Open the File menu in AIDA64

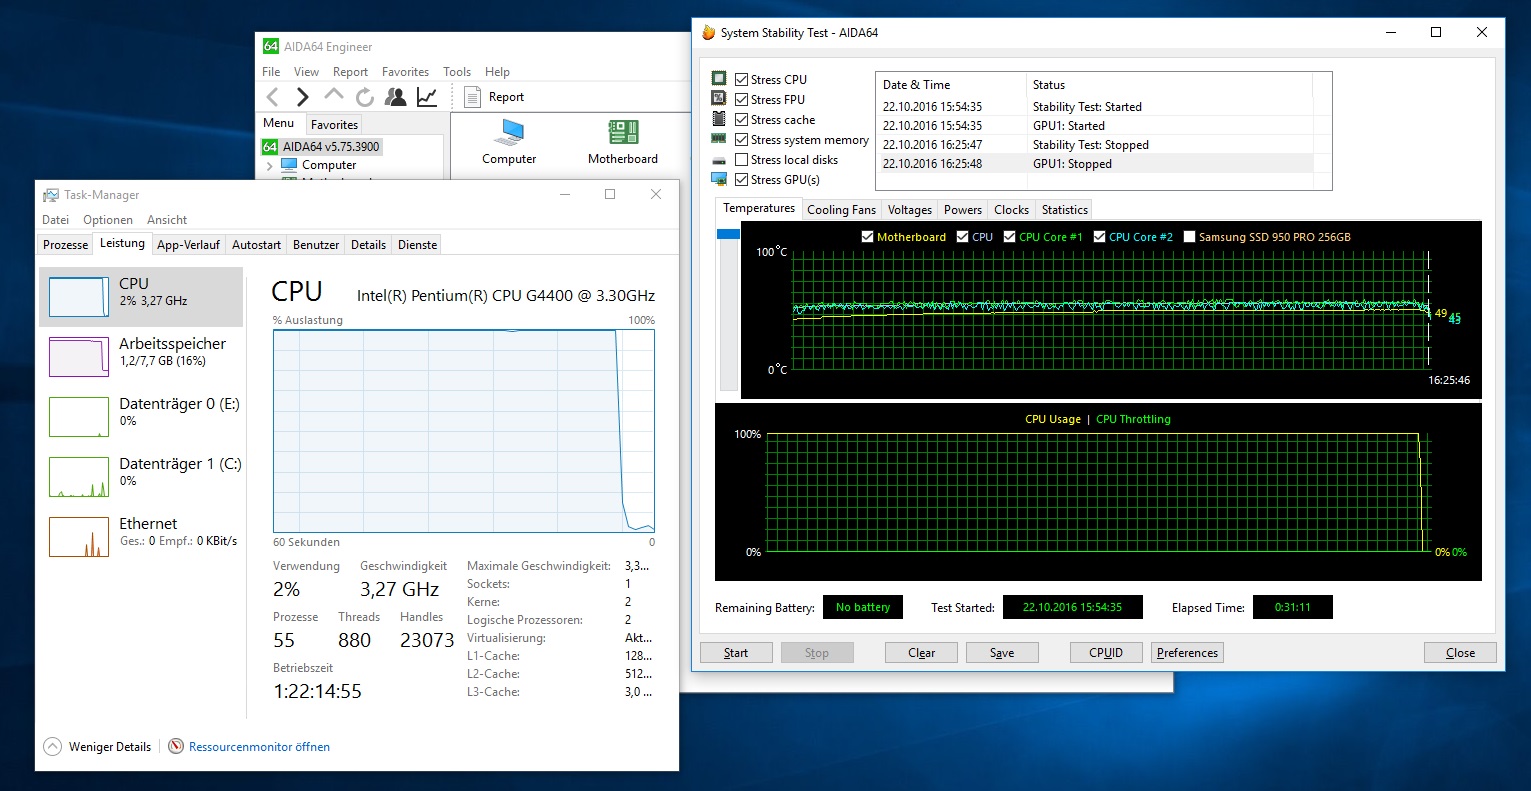[271, 72]
